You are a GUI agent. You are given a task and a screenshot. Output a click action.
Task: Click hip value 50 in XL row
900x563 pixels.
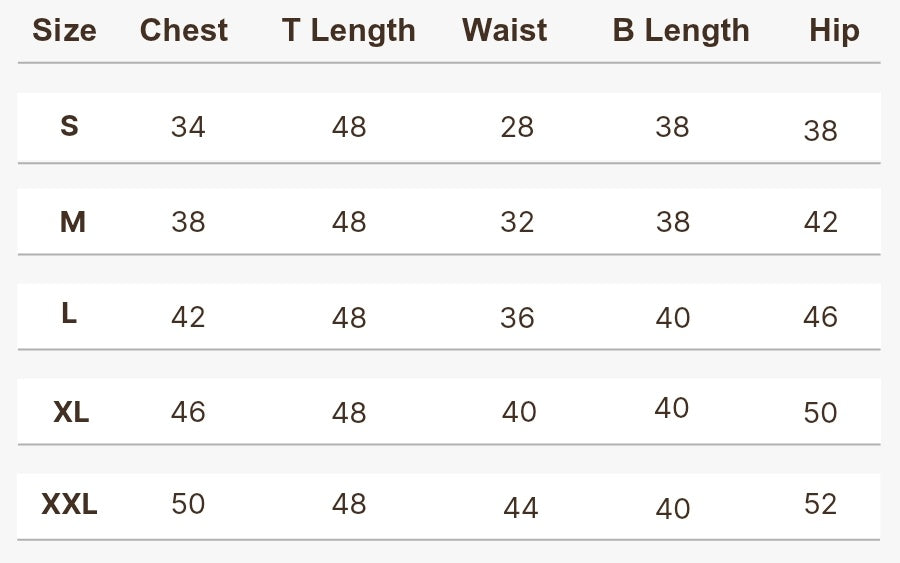[x=820, y=413]
